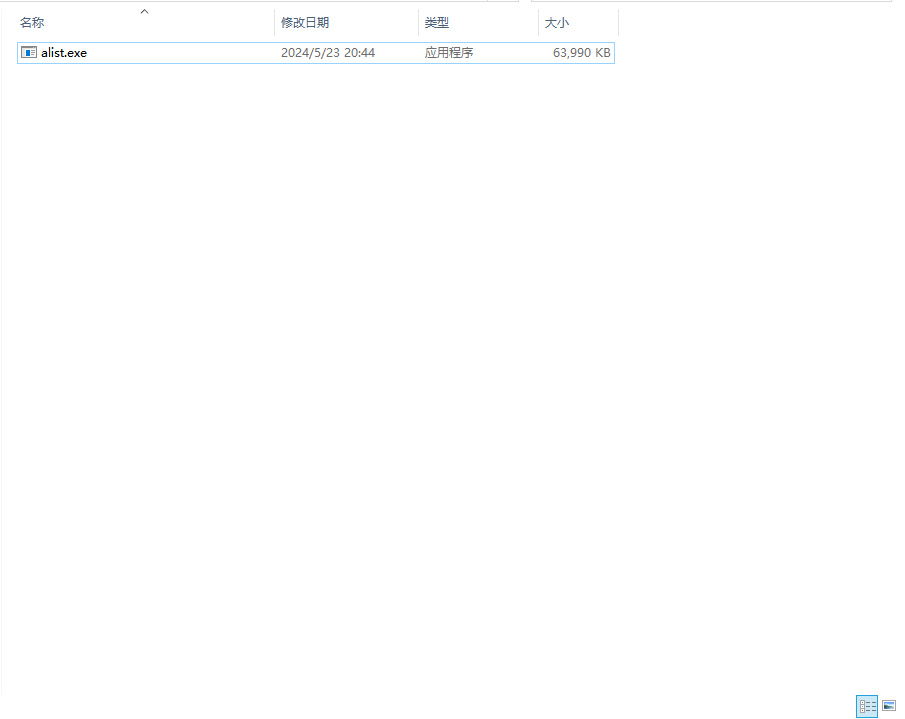This screenshot has height=719, width=905.
Task: Switch to large icons view
Action: pyautogui.click(x=889, y=706)
